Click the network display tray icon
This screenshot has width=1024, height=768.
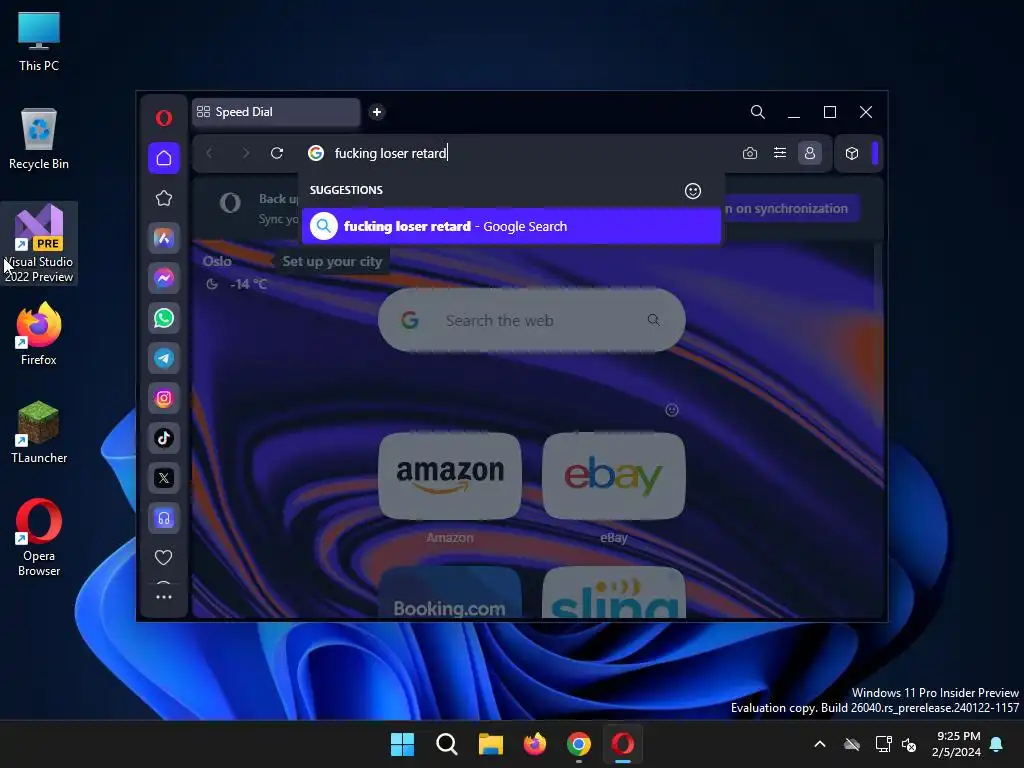(x=883, y=744)
